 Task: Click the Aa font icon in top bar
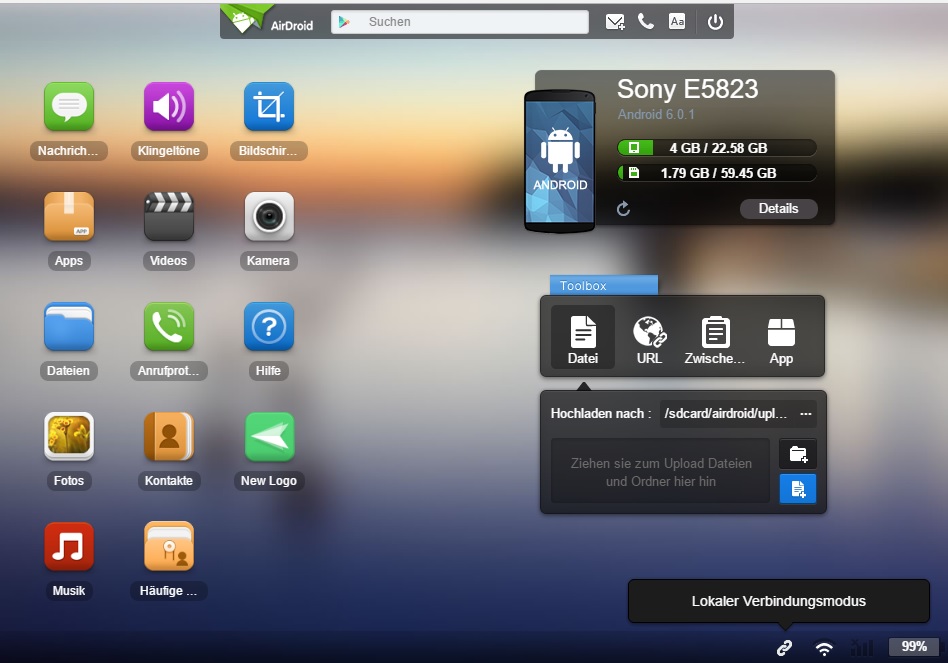(677, 22)
